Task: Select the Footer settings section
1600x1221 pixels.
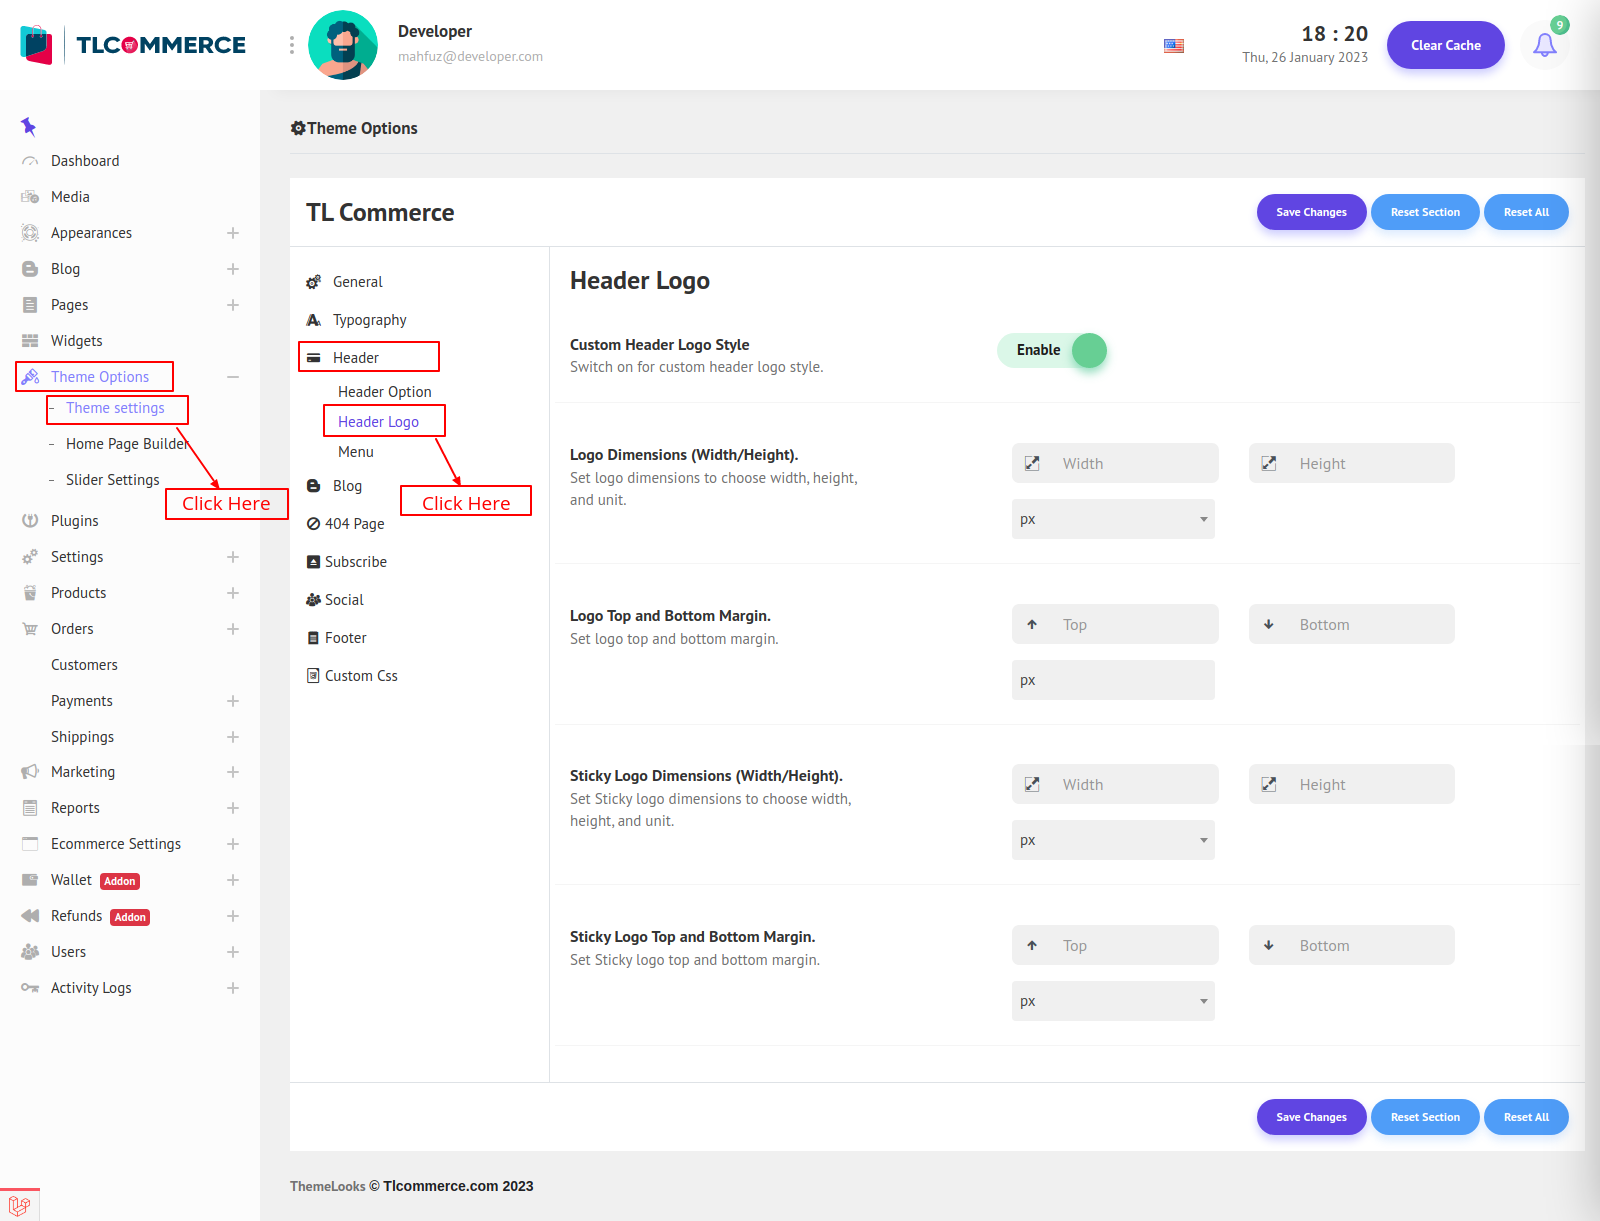Action: click(x=345, y=638)
